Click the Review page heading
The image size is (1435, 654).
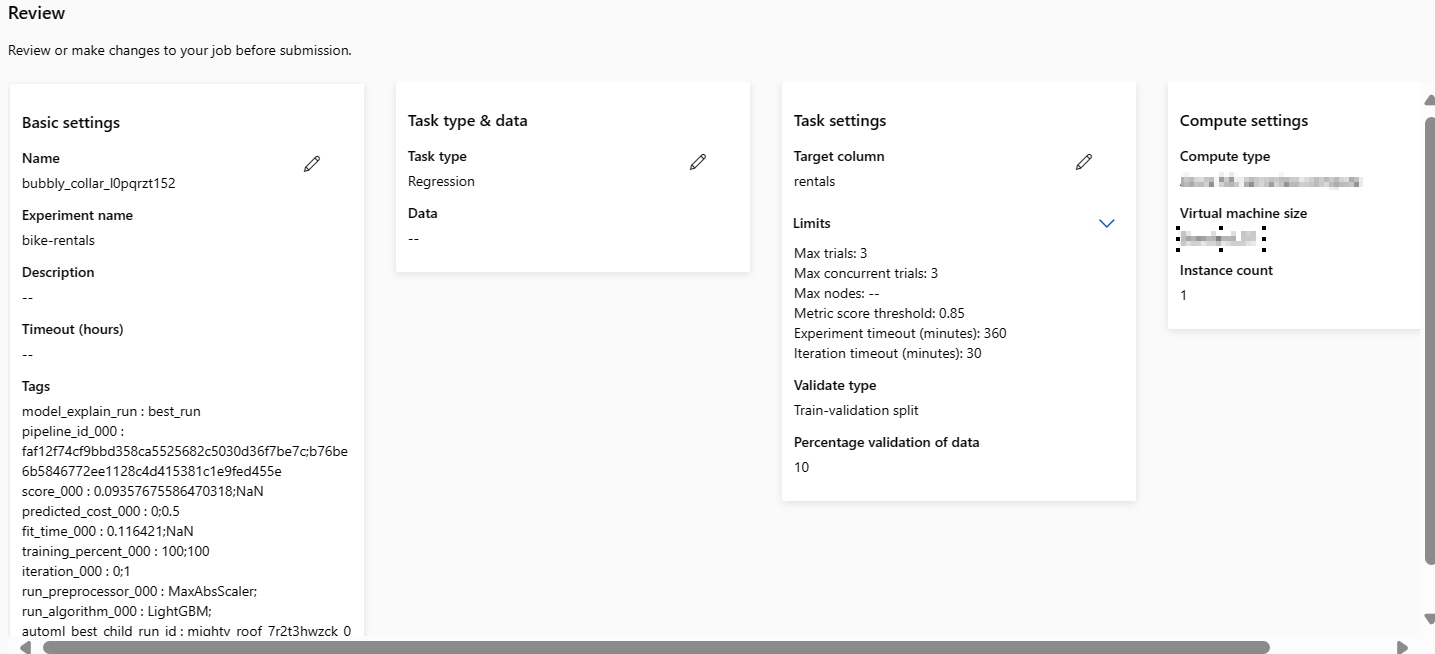click(x=37, y=13)
